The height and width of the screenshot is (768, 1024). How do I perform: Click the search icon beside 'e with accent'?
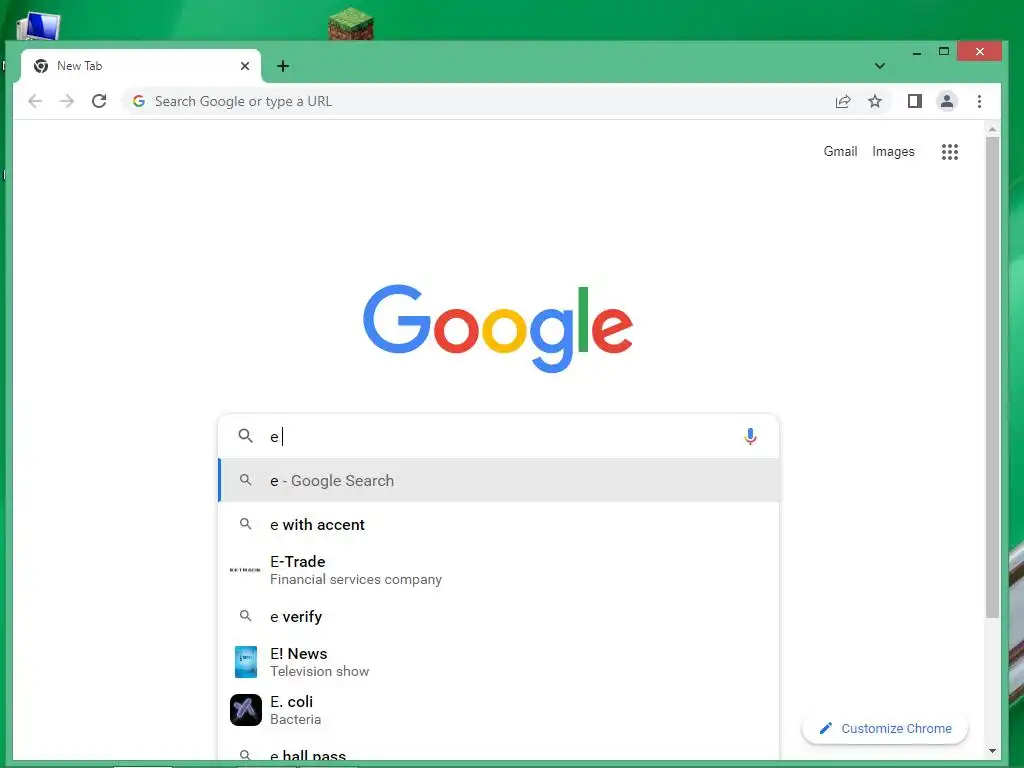tap(246, 524)
